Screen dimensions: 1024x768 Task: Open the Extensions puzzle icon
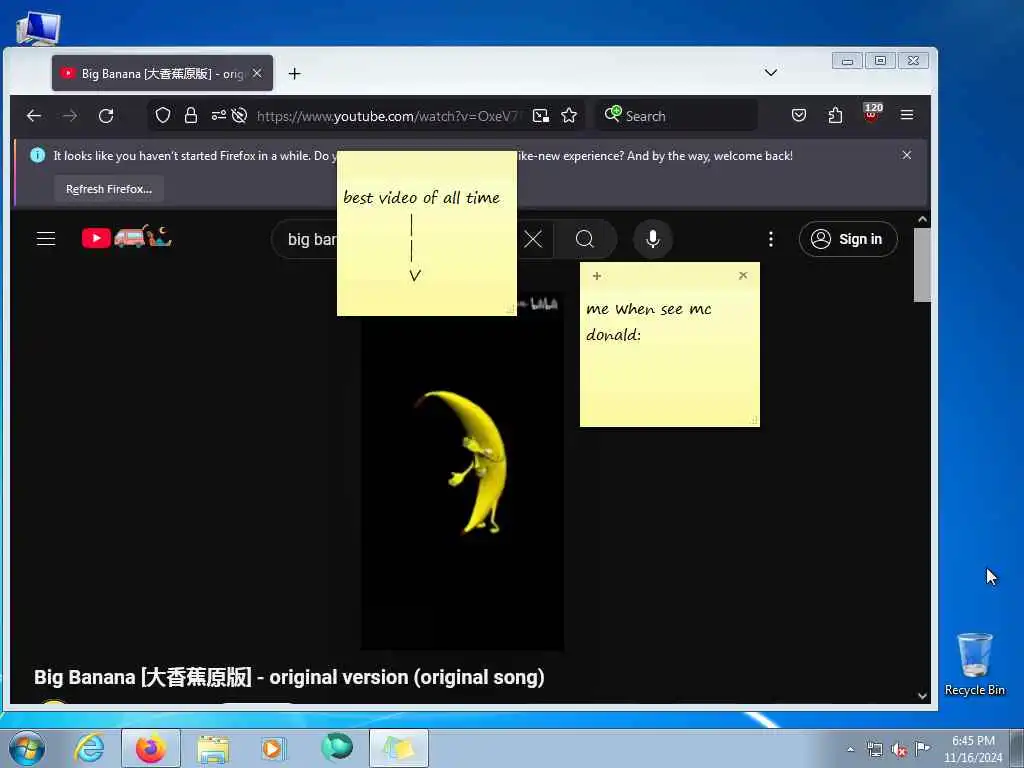835,116
